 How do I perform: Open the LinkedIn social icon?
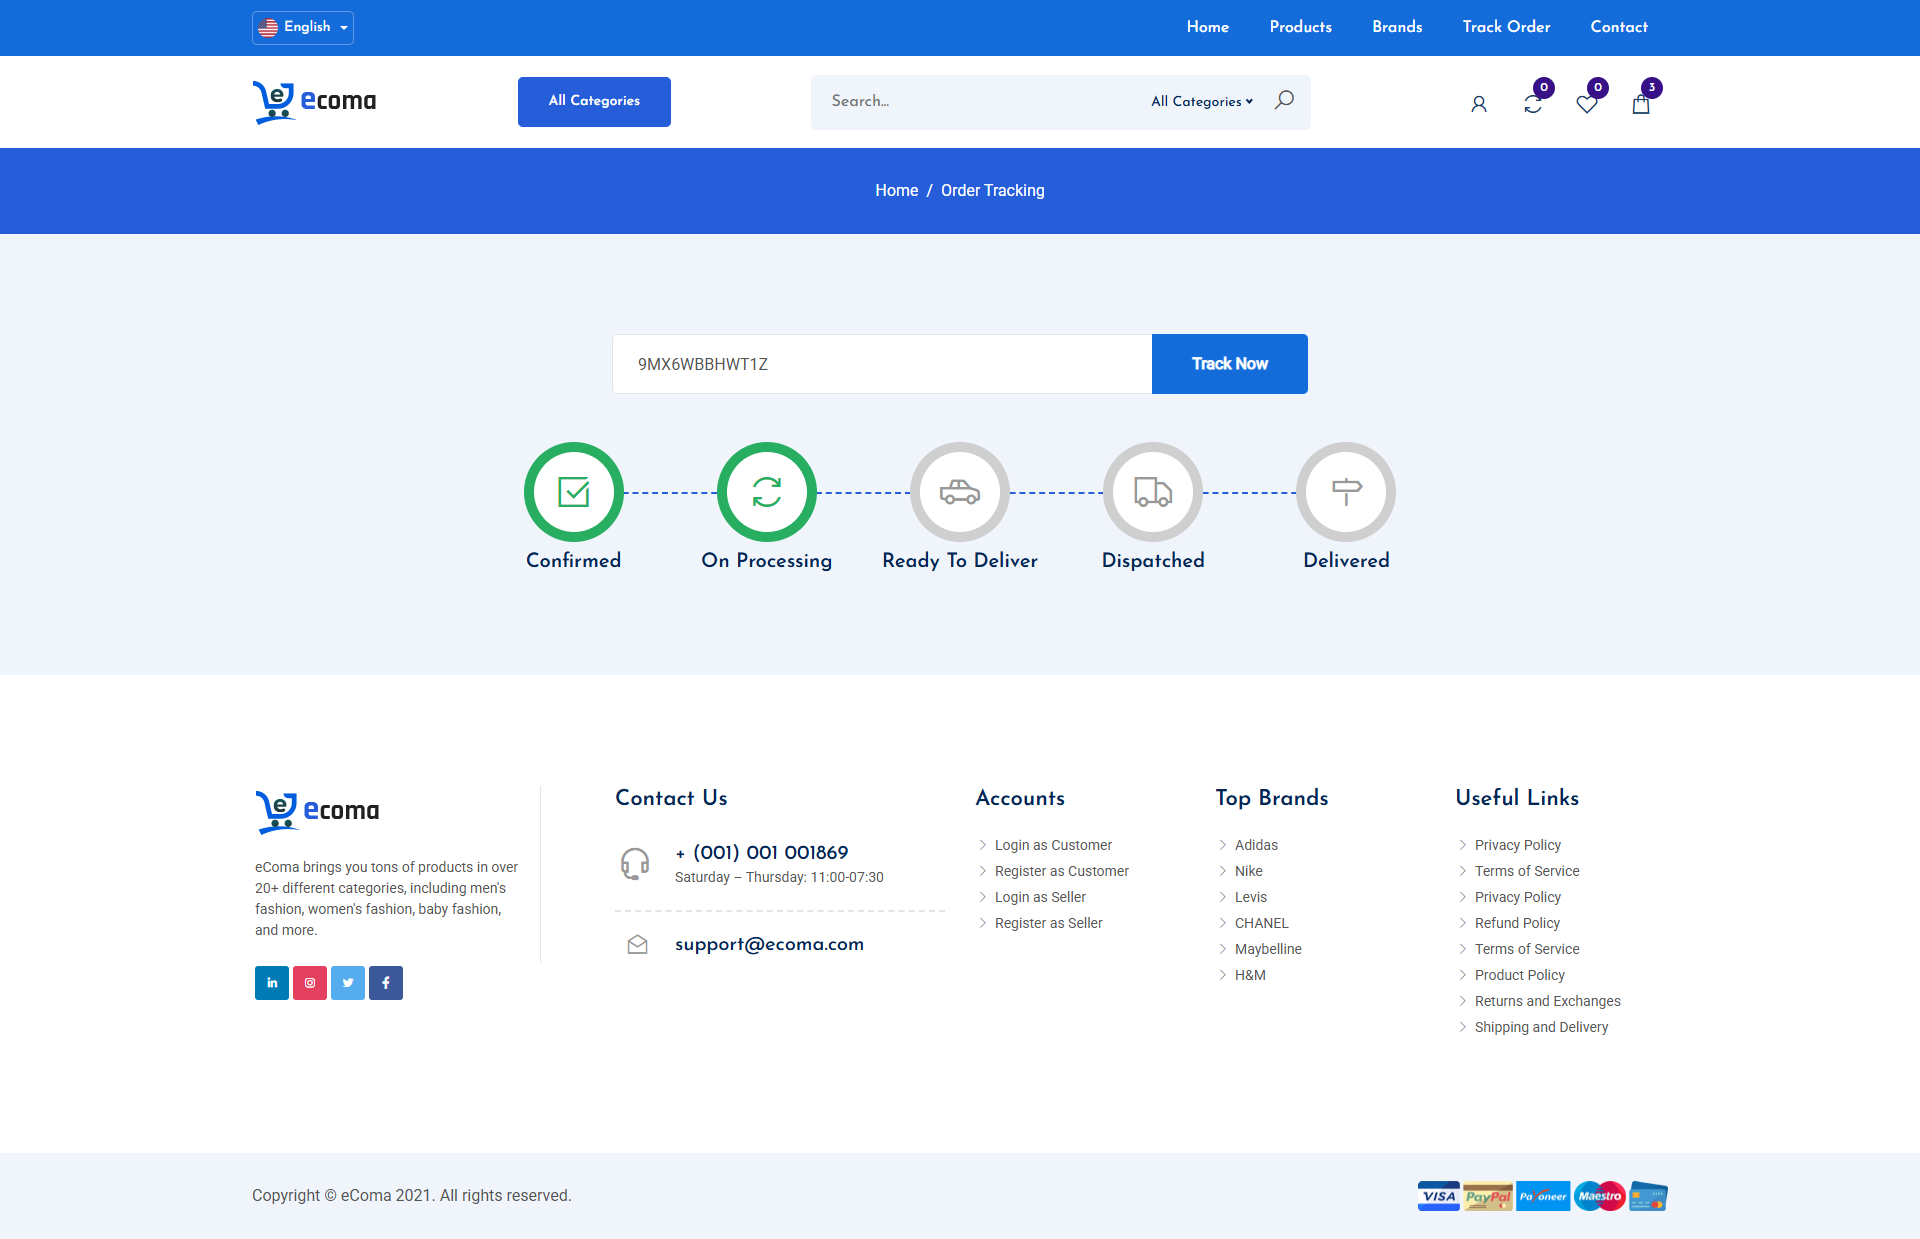tap(272, 983)
